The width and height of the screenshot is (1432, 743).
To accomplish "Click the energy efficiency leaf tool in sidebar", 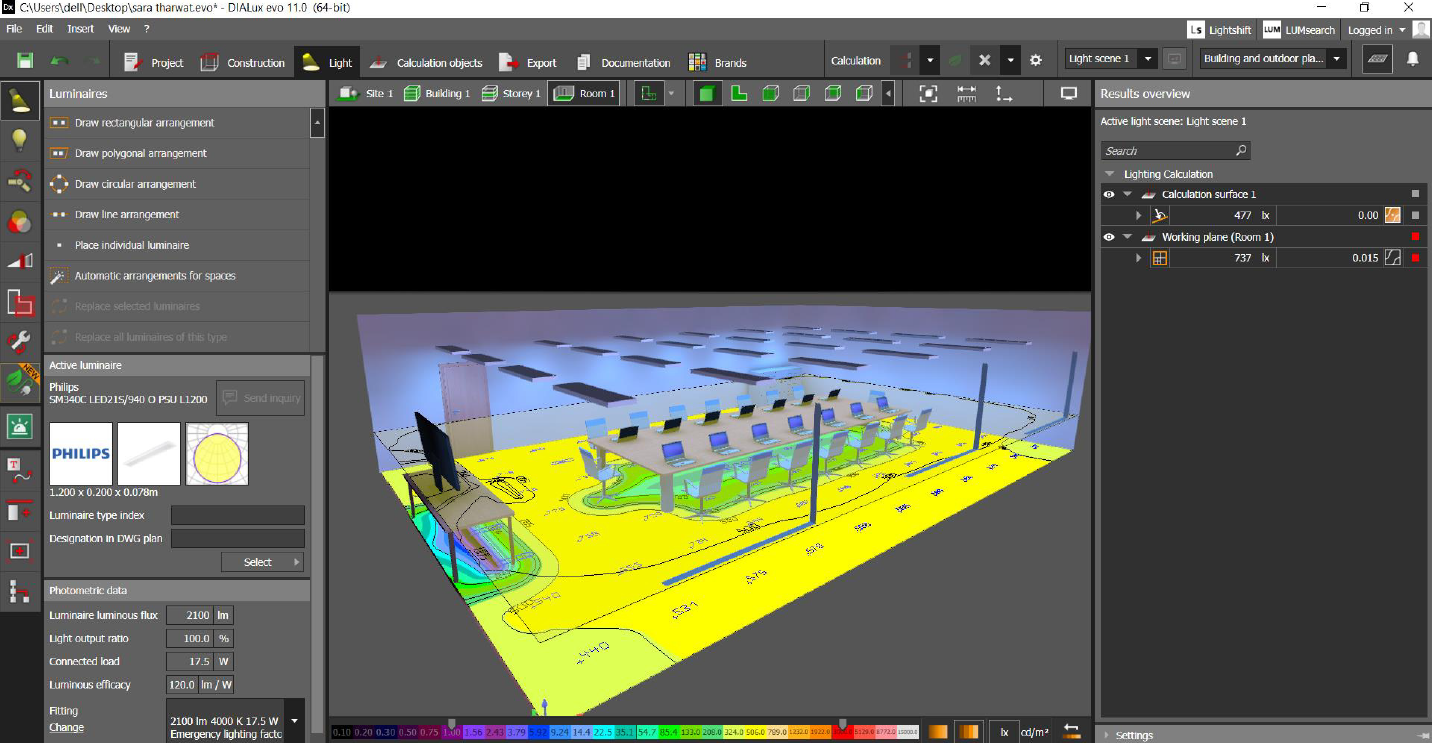I will [x=20, y=382].
